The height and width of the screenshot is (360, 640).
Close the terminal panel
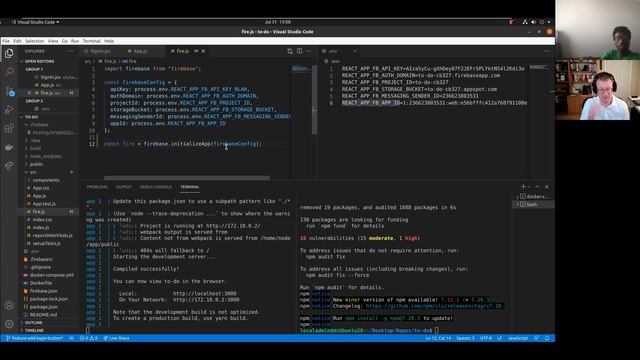click(547, 187)
